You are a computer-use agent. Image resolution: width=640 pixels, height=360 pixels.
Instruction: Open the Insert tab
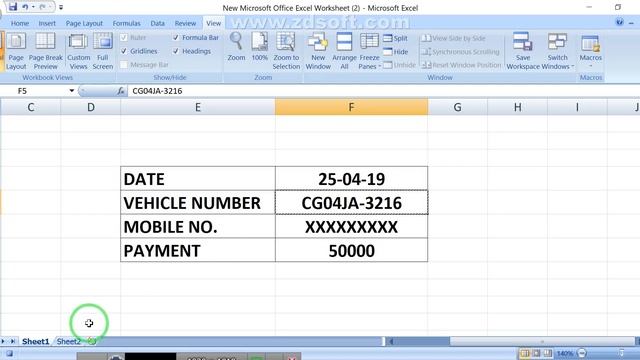click(47, 24)
